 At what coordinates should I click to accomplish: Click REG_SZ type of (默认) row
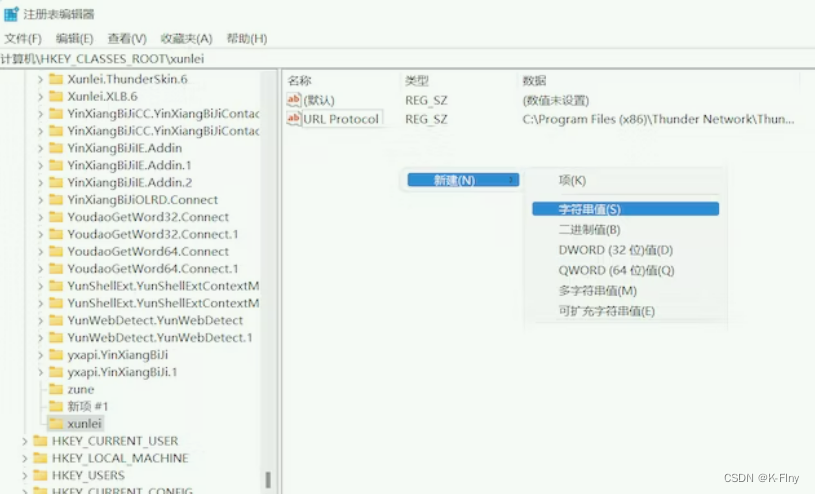click(x=426, y=100)
